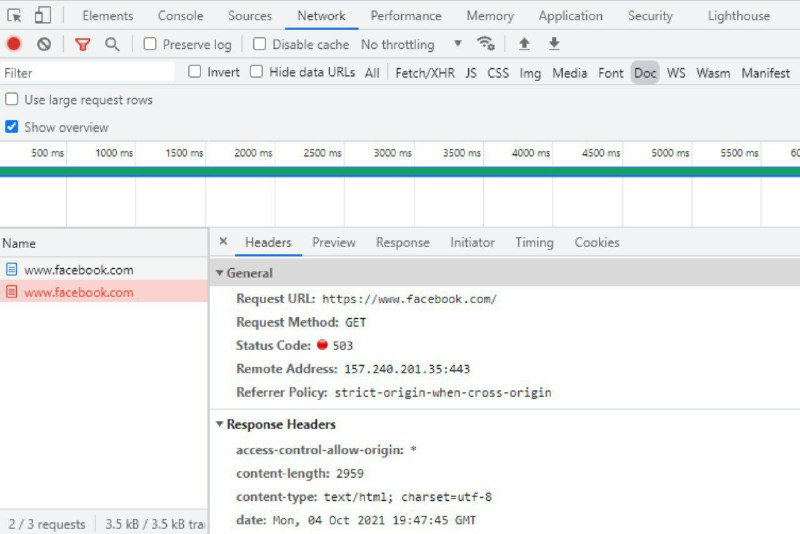Image resolution: width=800 pixels, height=534 pixels.
Task: Import HAR file upload arrow icon
Action: pos(524,44)
